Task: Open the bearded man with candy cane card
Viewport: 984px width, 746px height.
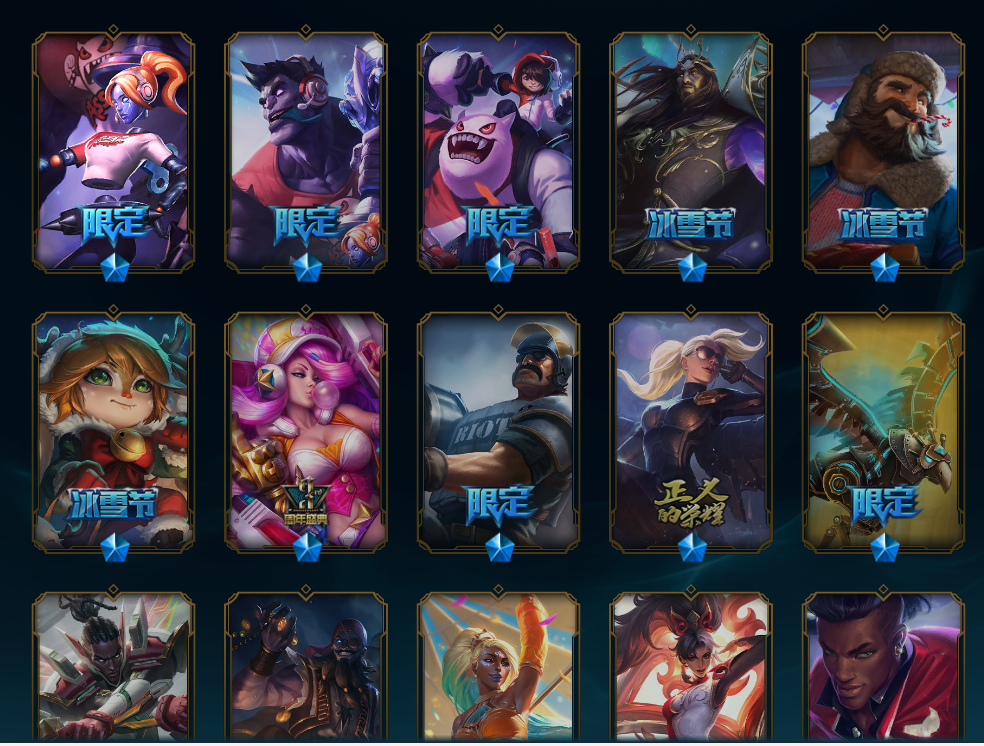Action: pos(884,152)
